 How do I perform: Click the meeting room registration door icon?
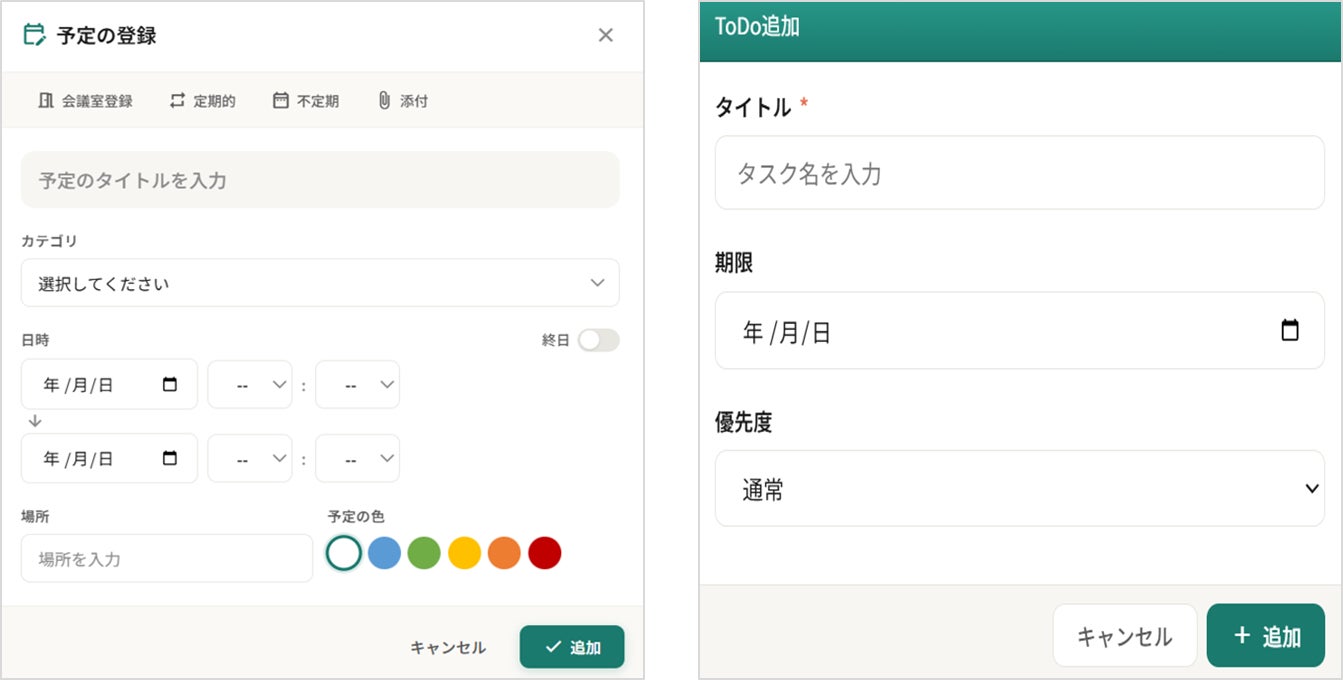[45, 101]
